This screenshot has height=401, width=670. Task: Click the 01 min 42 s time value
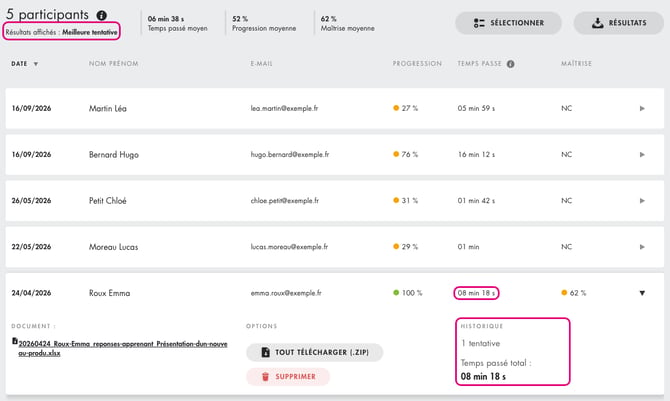click(476, 201)
